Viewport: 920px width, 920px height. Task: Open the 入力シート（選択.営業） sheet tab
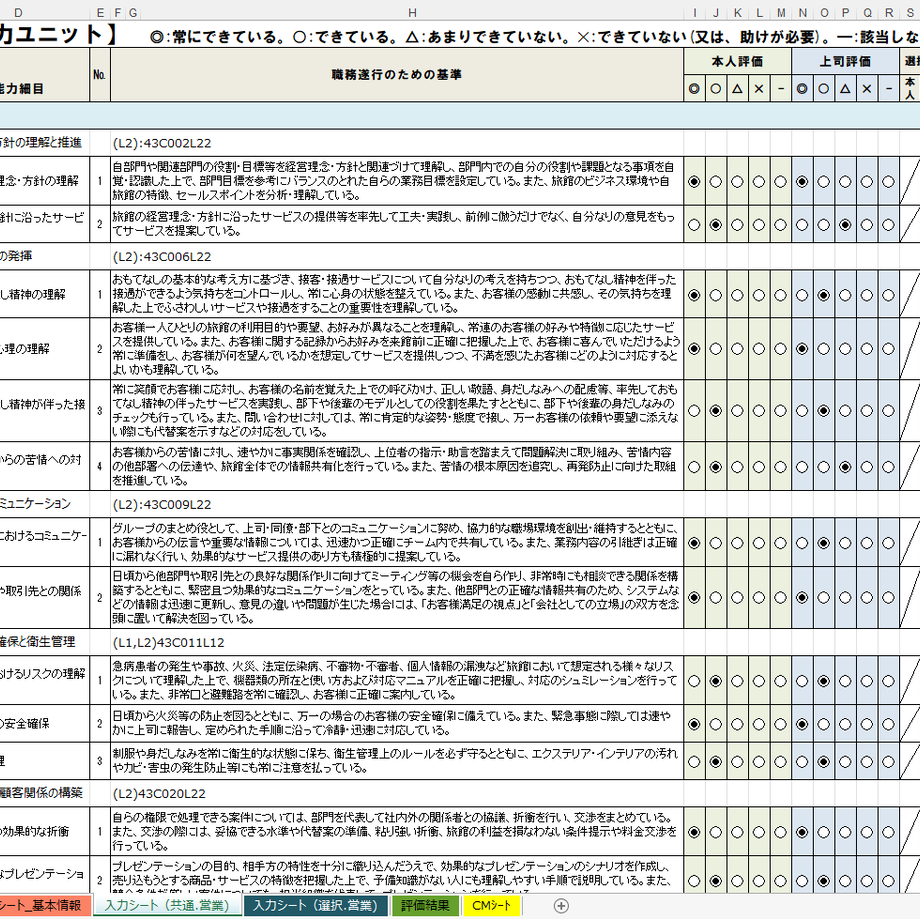pos(315,905)
